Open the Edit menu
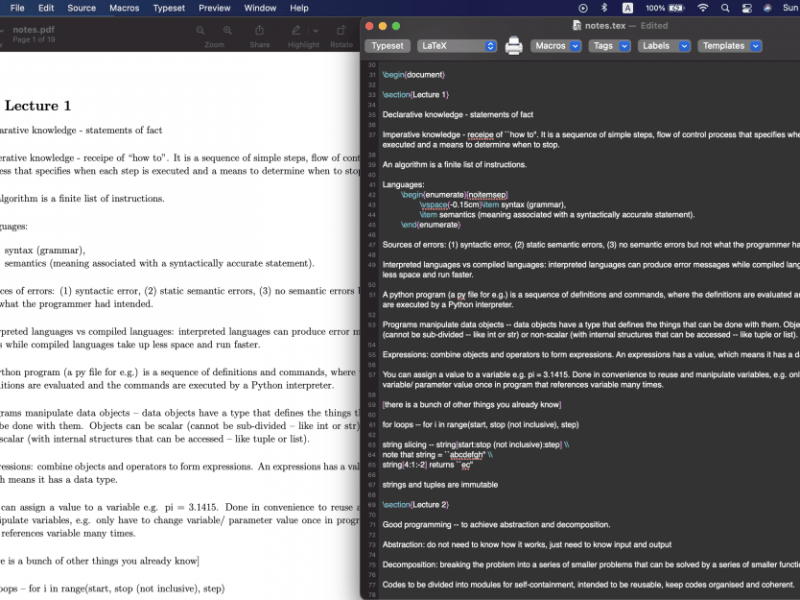This screenshot has height=600, width=800. click(46, 8)
